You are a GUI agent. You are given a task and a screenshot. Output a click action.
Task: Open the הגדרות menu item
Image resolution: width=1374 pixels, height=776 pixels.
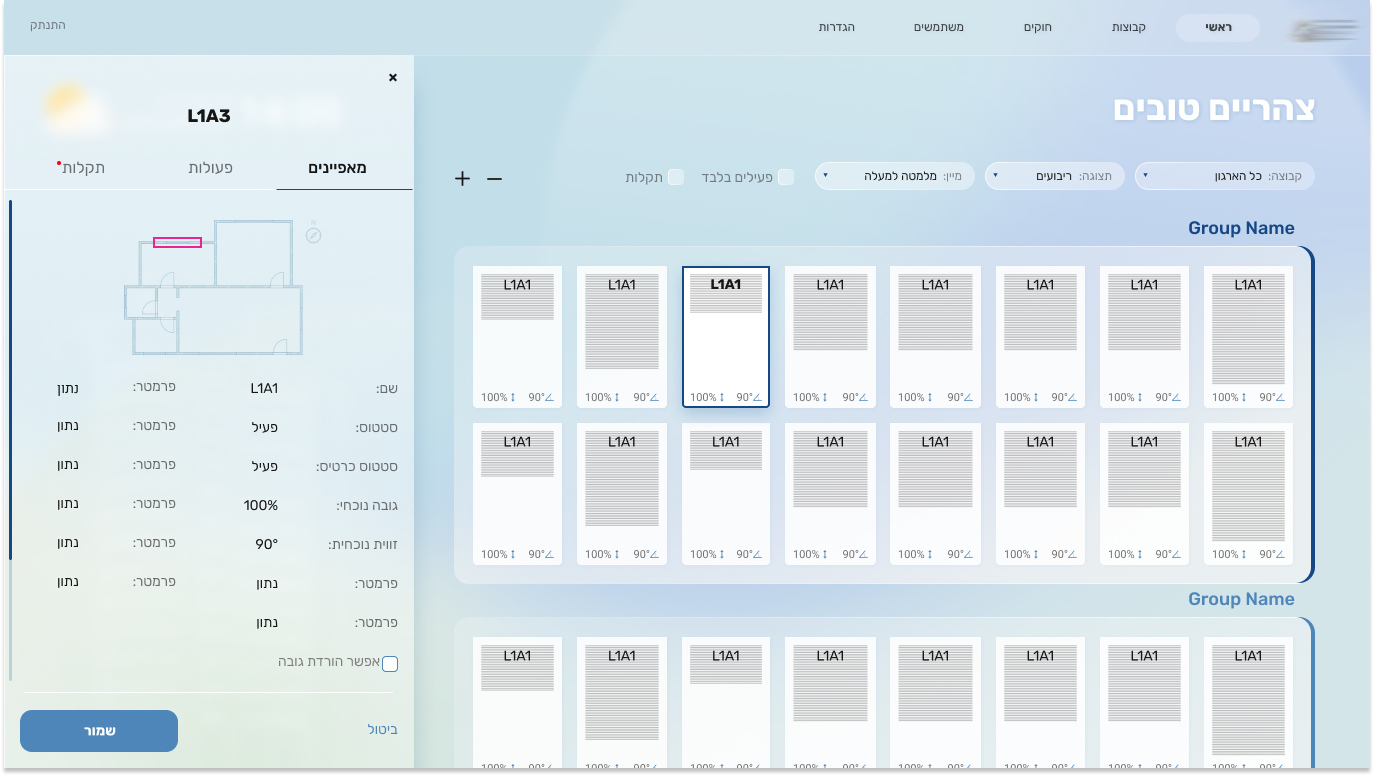[x=836, y=27]
